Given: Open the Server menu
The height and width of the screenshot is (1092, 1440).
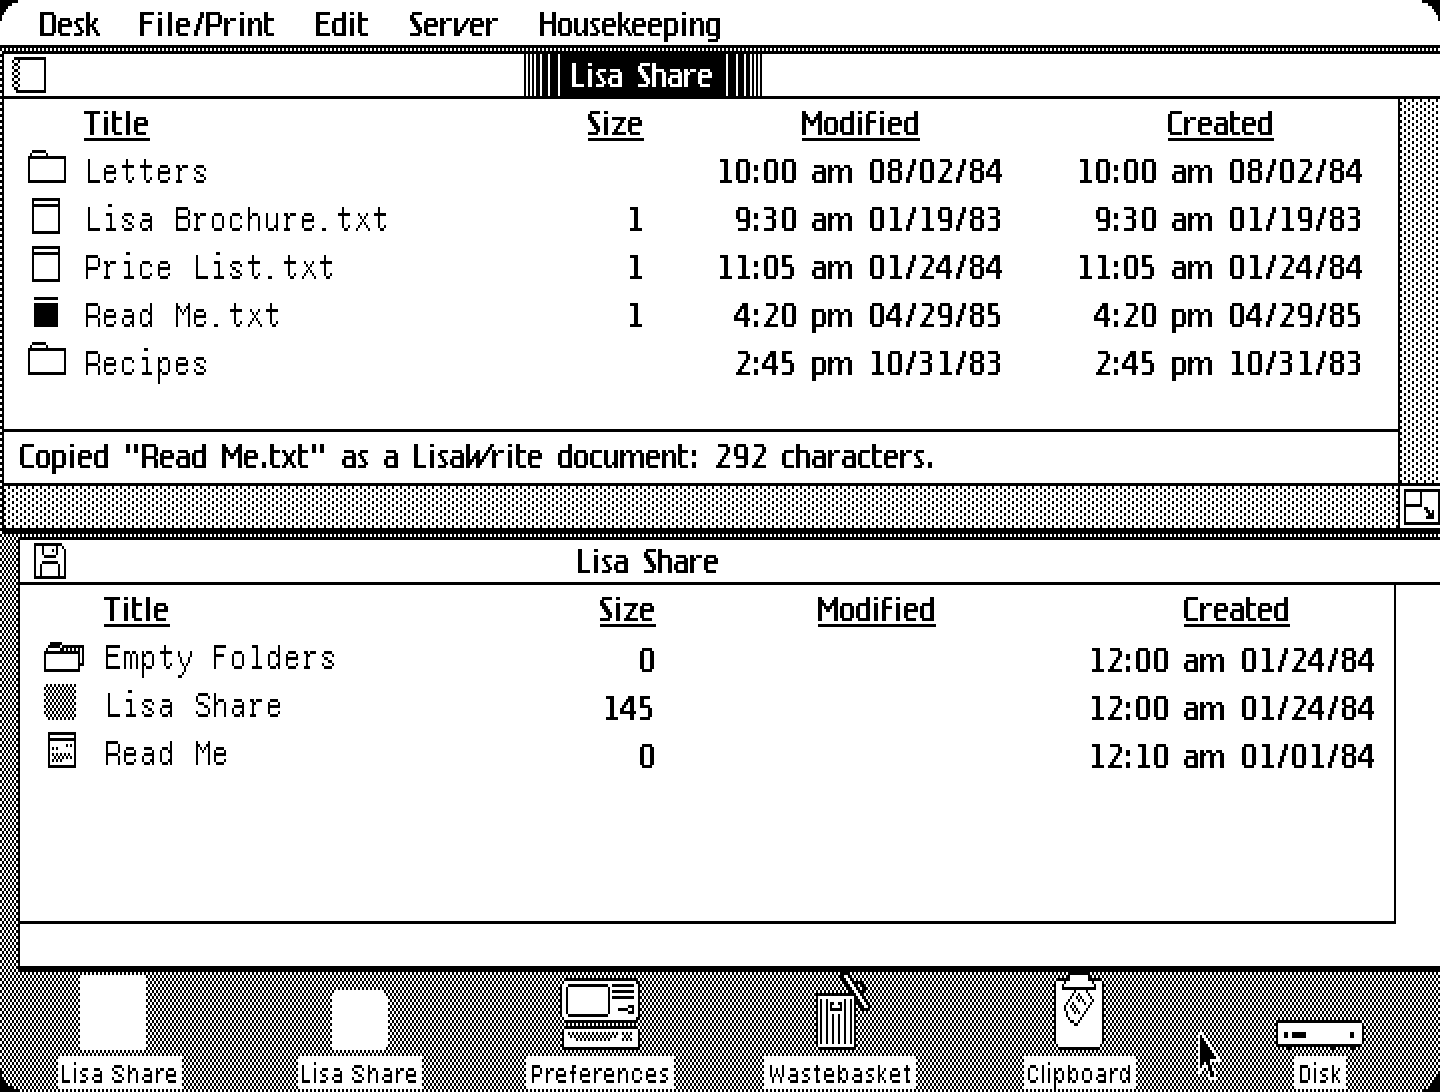Looking at the screenshot, I should click(x=452, y=24).
